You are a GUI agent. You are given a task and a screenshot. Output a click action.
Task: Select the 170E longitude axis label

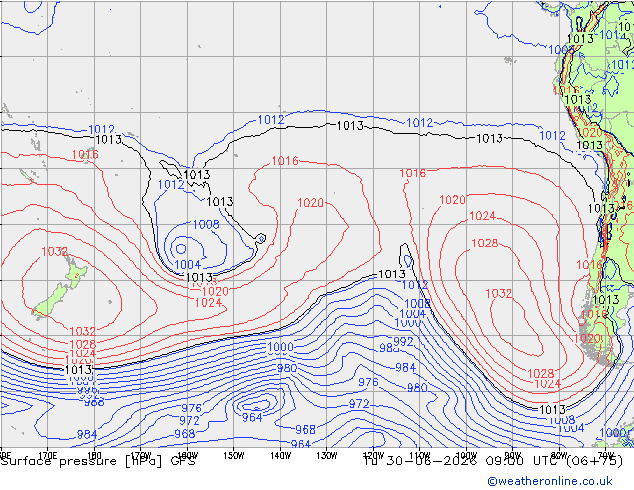(48, 456)
